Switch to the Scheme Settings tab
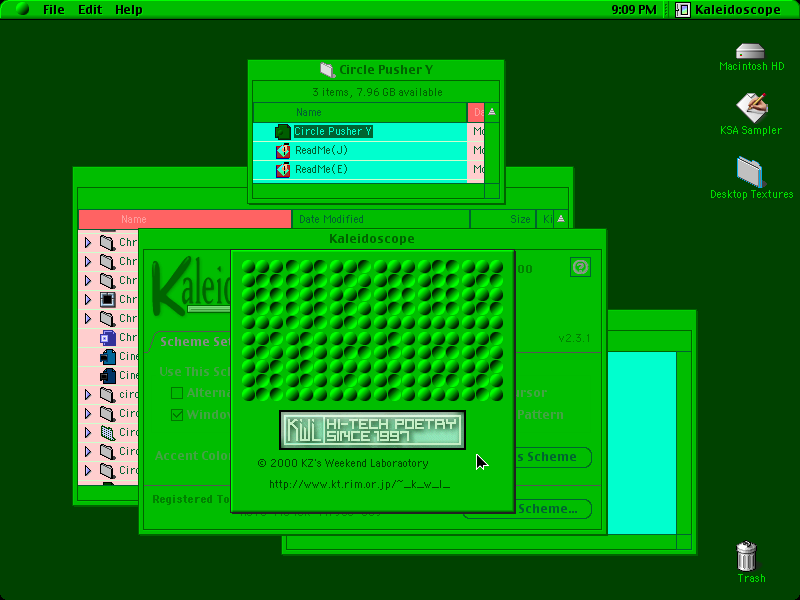Image resolution: width=800 pixels, height=600 pixels. [x=194, y=342]
